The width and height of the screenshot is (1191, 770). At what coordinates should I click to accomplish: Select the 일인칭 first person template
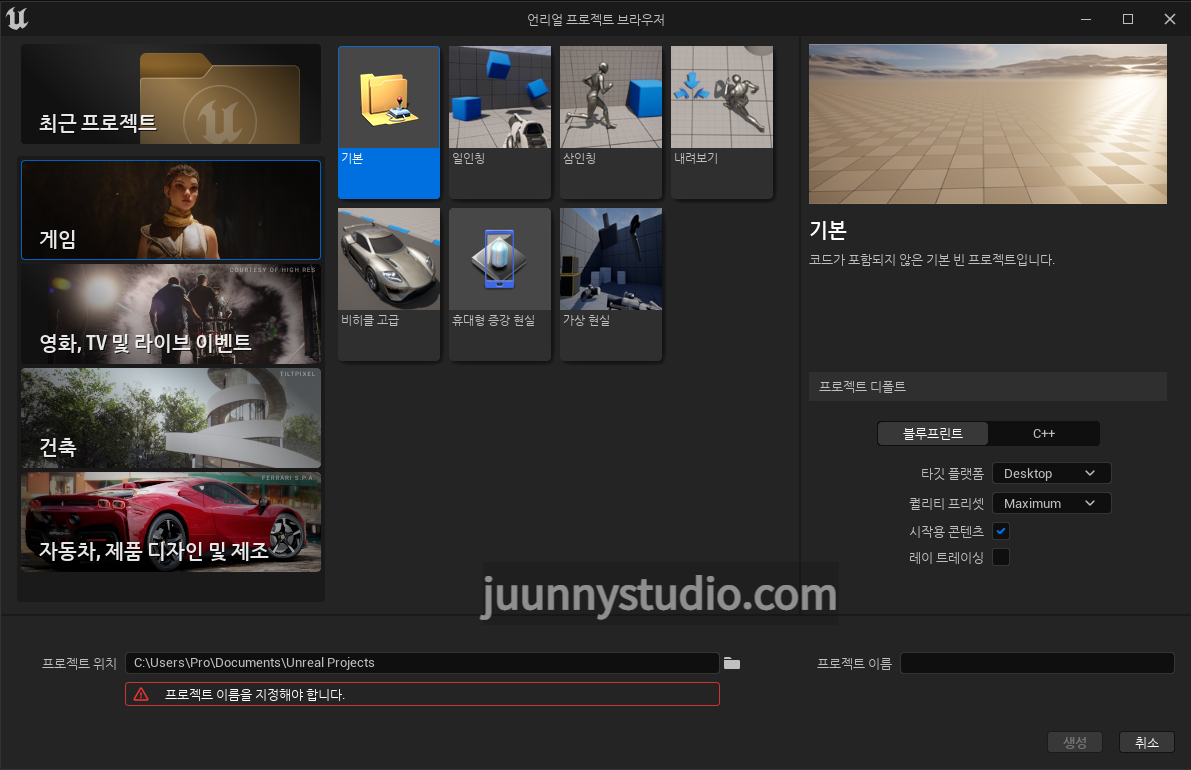[x=500, y=122]
